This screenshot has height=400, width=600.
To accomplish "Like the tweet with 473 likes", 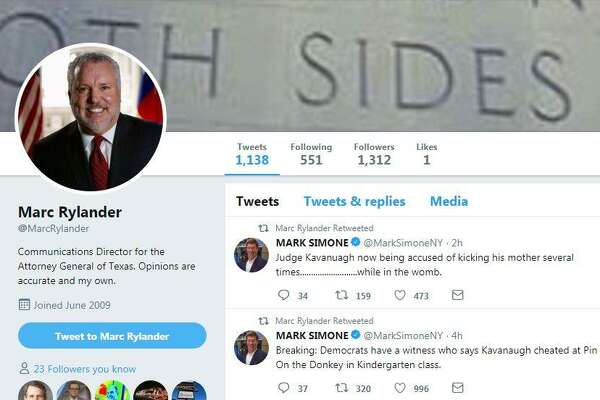I will click(x=400, y=295).
